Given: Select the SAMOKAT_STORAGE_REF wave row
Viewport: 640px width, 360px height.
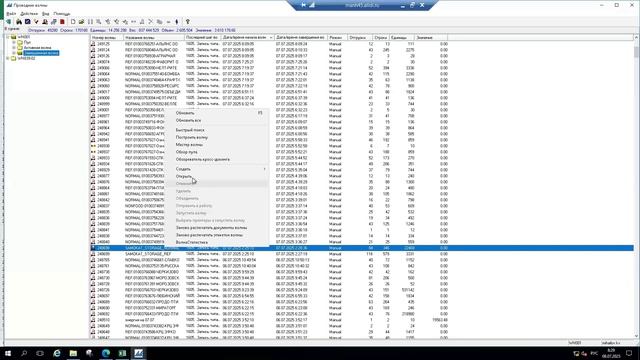Looking at the screenshot, I should (x=362, y=254).
